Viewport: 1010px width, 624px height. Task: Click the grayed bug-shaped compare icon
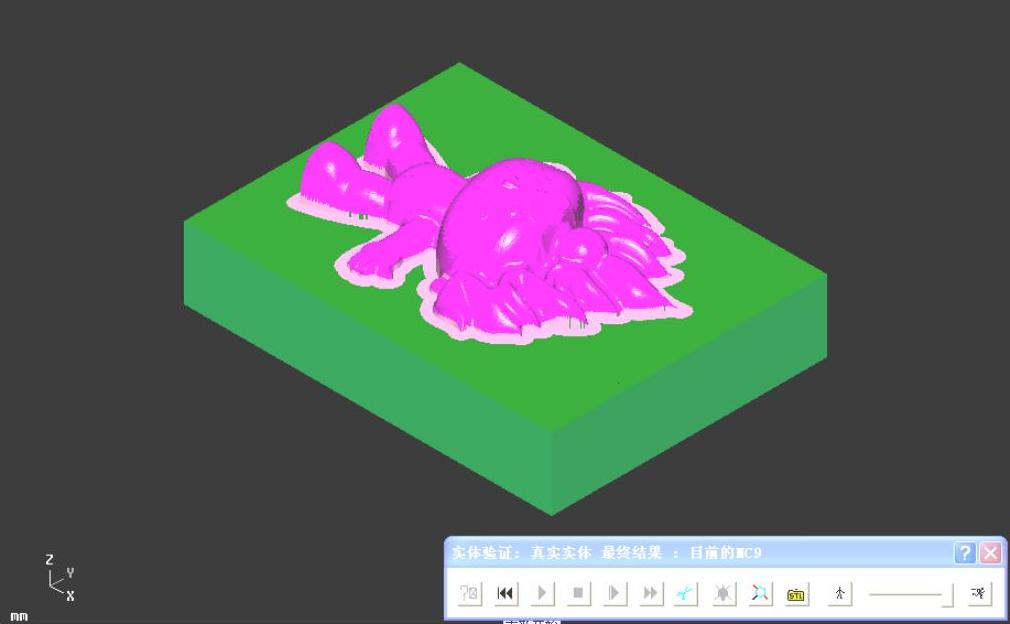click(x=723, y=593)
